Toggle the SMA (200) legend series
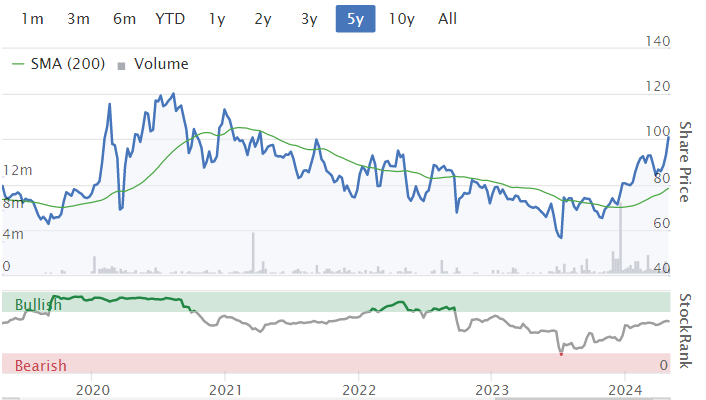The image size is (706, 400). (x=59, y=64)
